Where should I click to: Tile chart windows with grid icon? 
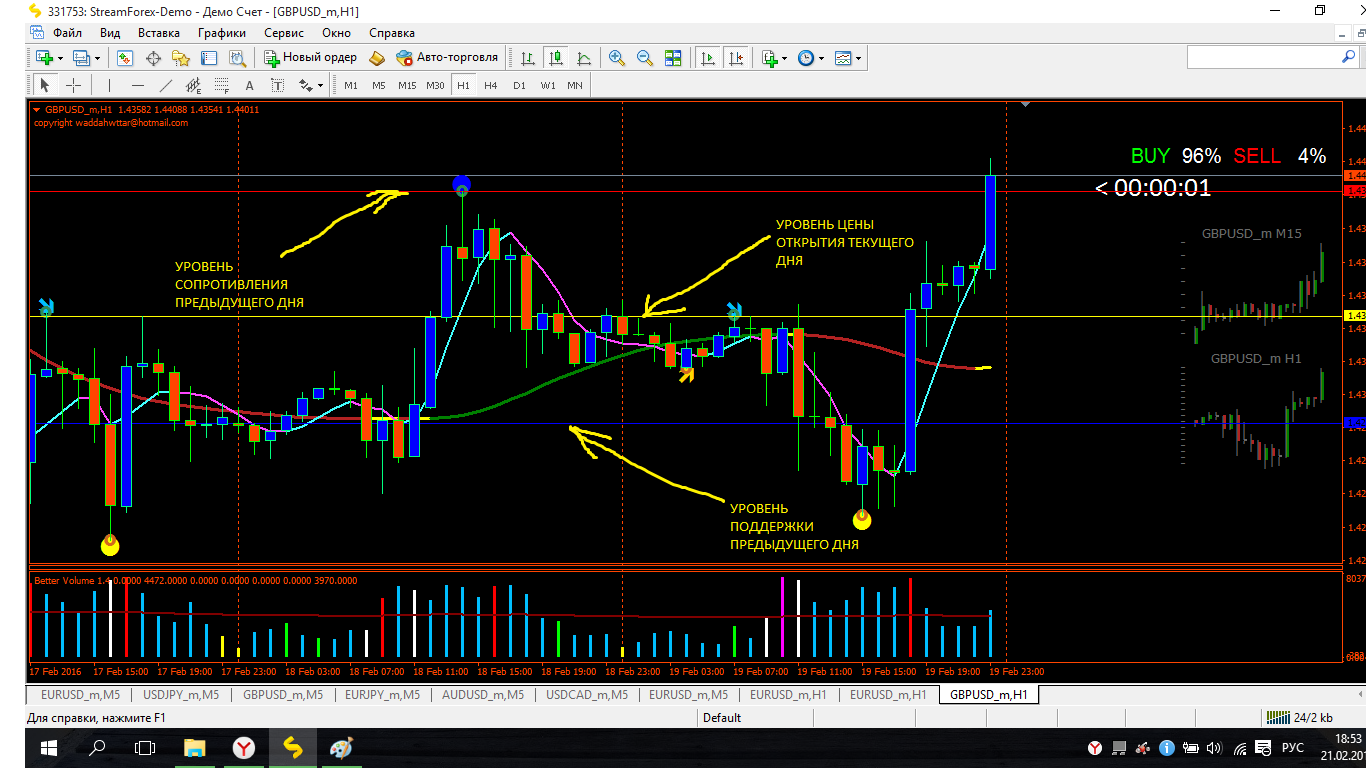click(x=673, y=58)
